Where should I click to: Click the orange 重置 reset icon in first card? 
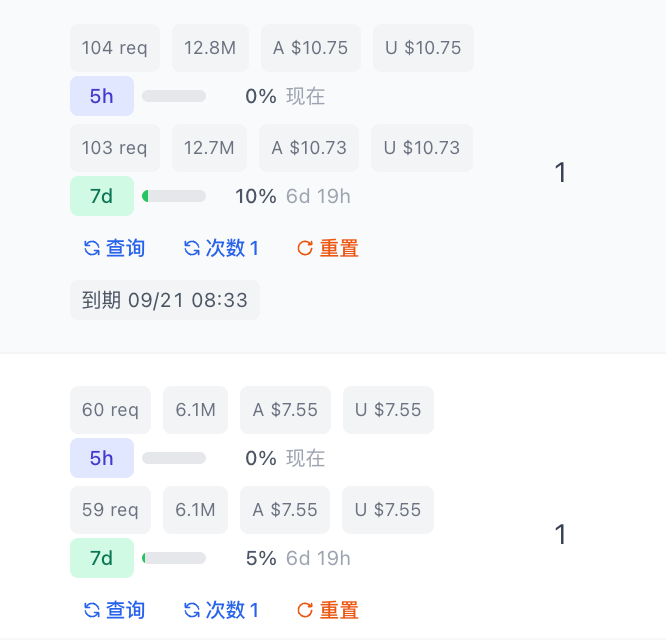tap(305, 248)
